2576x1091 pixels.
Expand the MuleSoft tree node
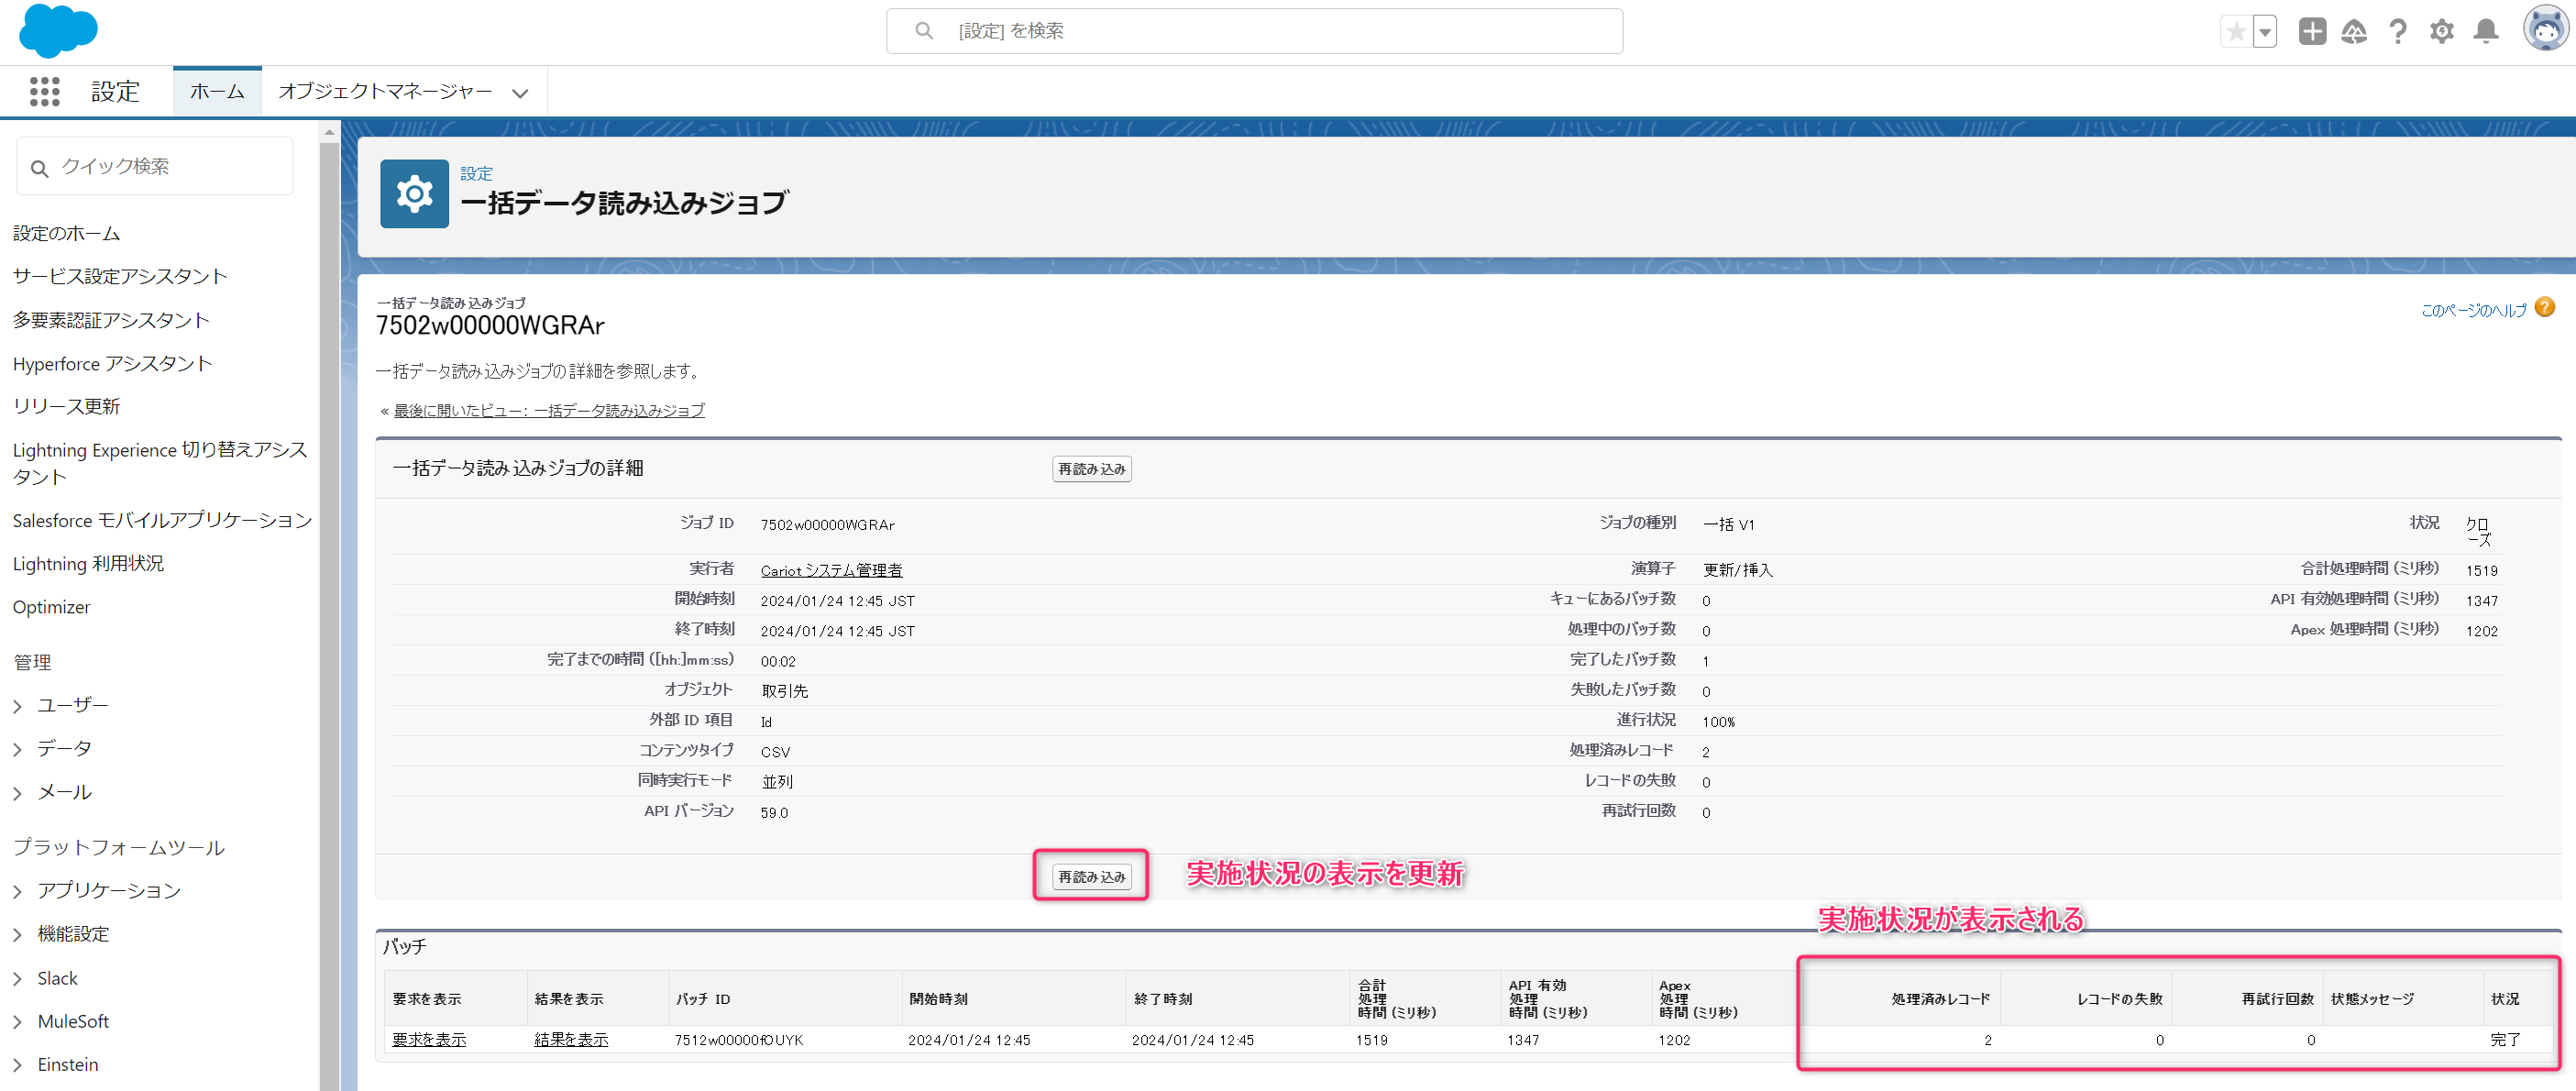tap(17, 1022)
